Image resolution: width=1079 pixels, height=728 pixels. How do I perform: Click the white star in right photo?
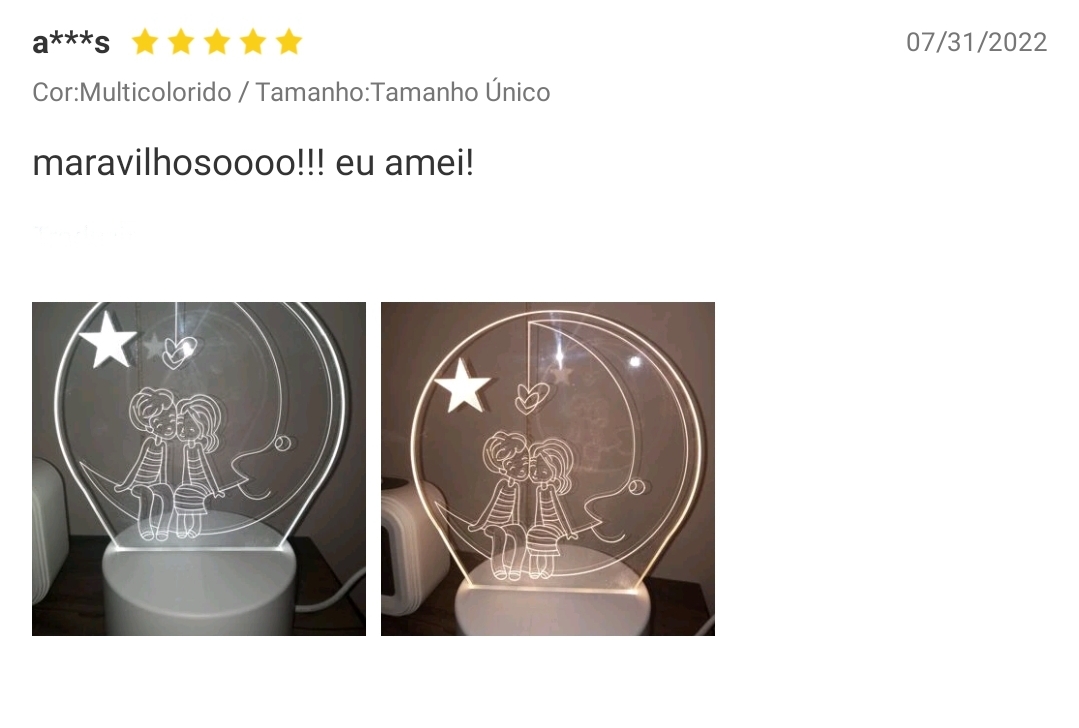(x=462, y=385)
